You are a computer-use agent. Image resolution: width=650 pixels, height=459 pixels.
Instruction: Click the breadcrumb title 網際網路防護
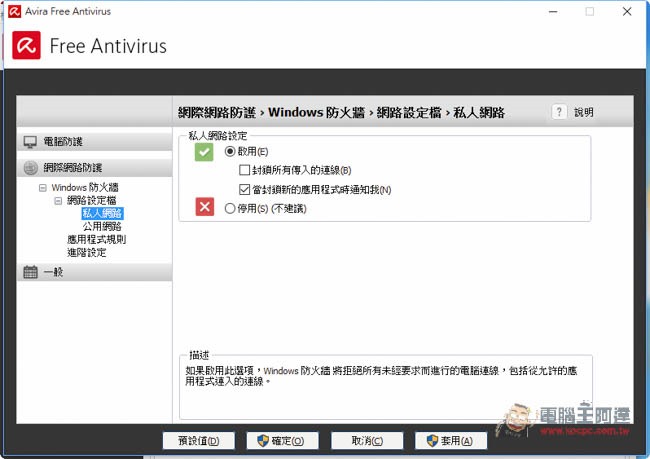pyautogui.click(x=217, y=112)
